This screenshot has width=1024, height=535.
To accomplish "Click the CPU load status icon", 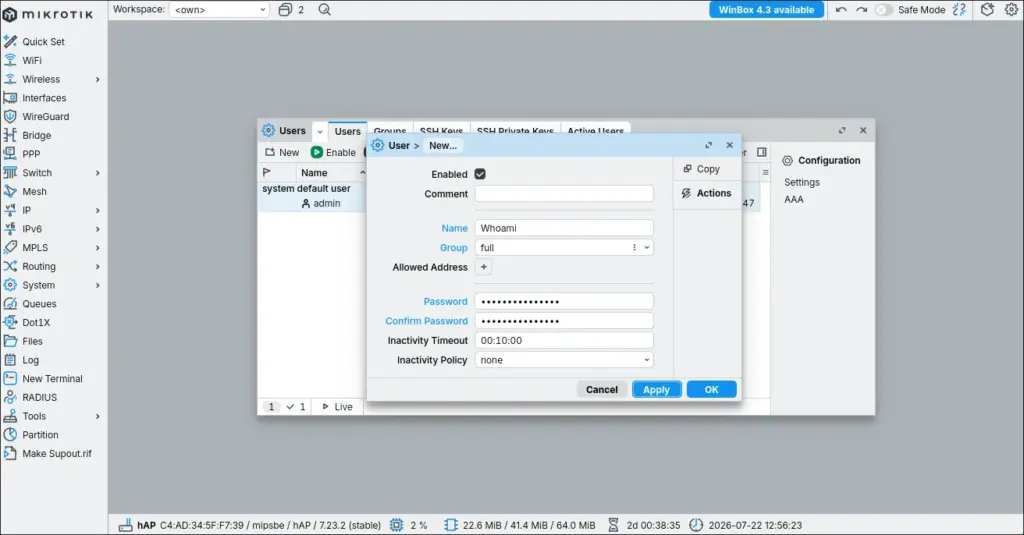I will [x=396, y=525].
